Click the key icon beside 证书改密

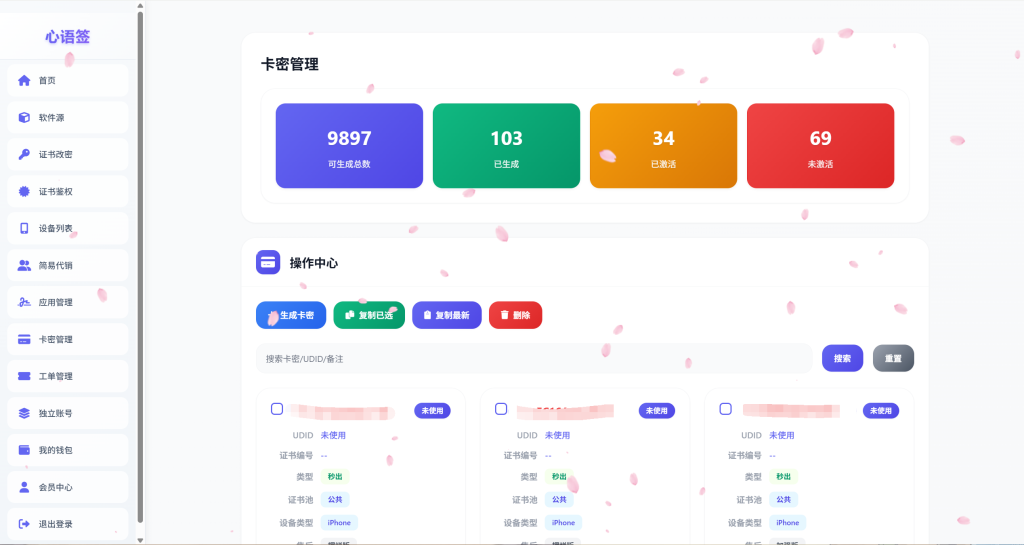24,154
